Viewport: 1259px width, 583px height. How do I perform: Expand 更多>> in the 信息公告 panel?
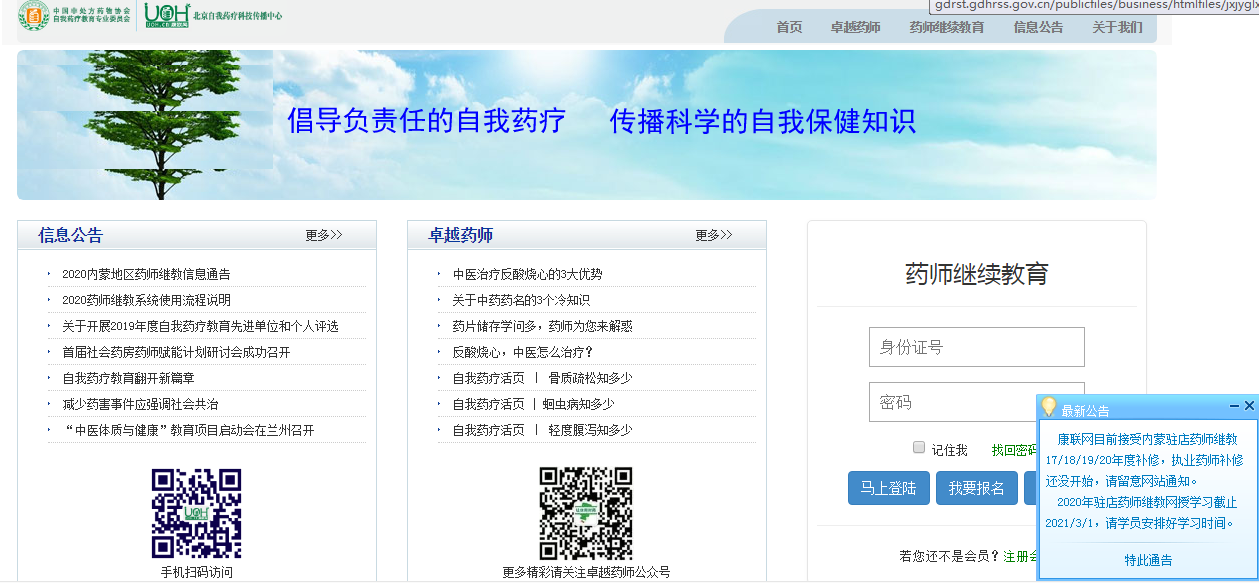(324, 235)
